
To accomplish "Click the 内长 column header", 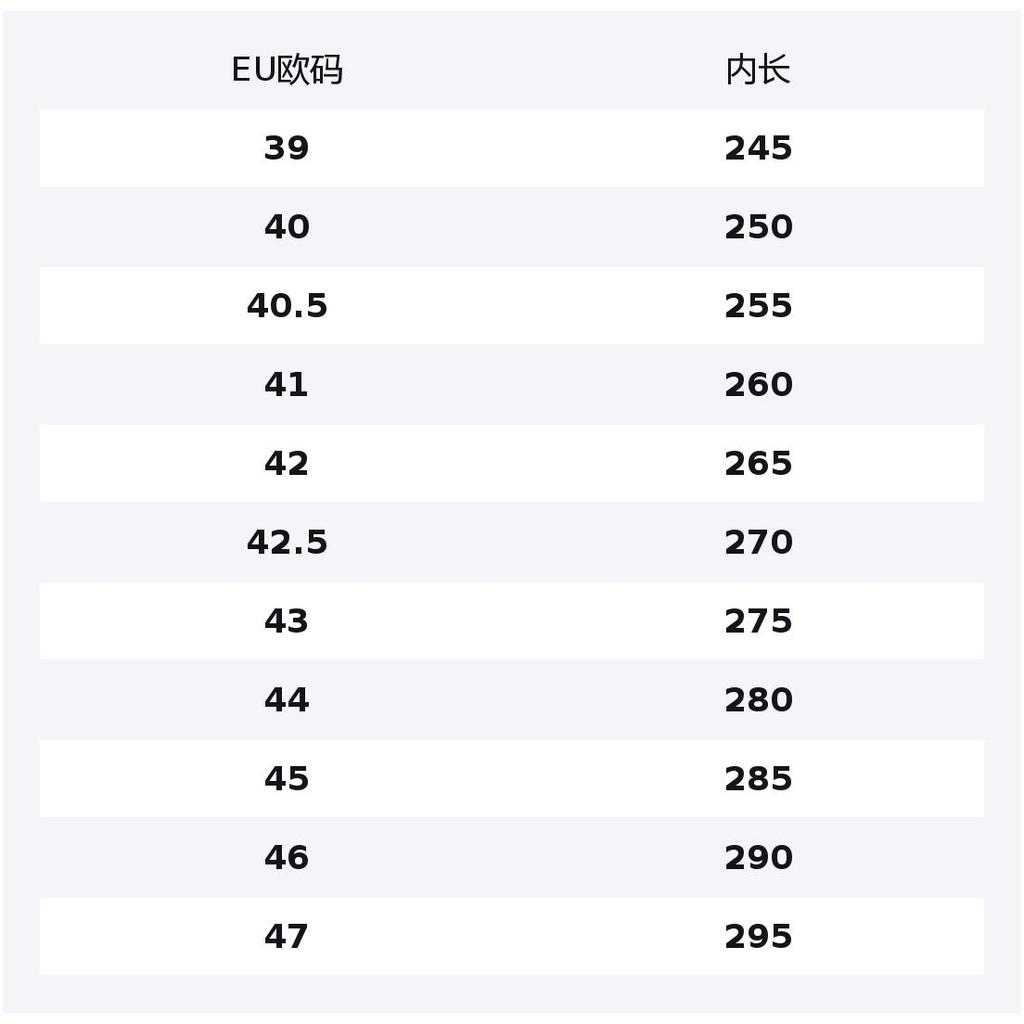I will 758,70.
